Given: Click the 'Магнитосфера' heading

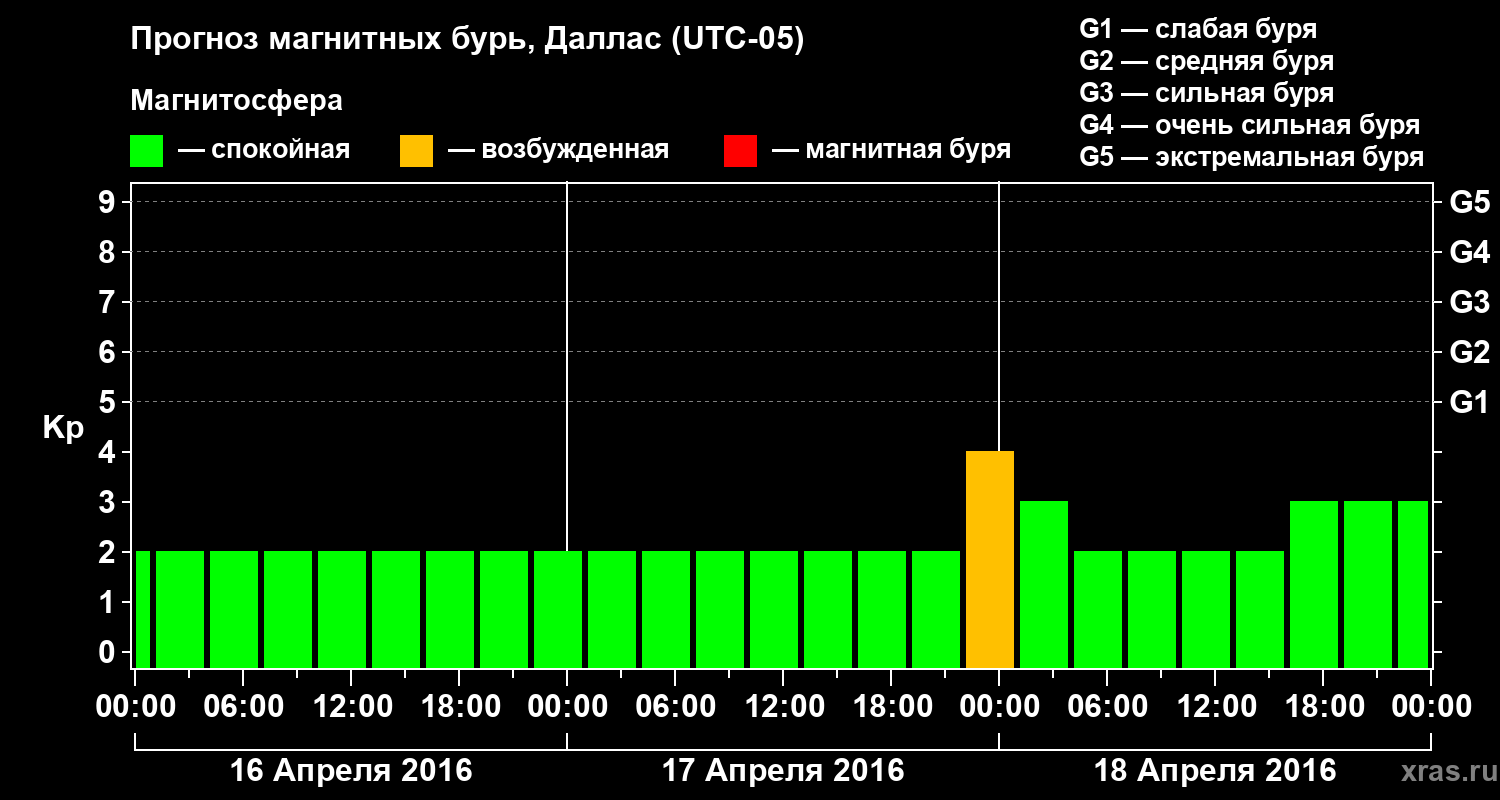Looking at the screenshot, I should [237, 101].
